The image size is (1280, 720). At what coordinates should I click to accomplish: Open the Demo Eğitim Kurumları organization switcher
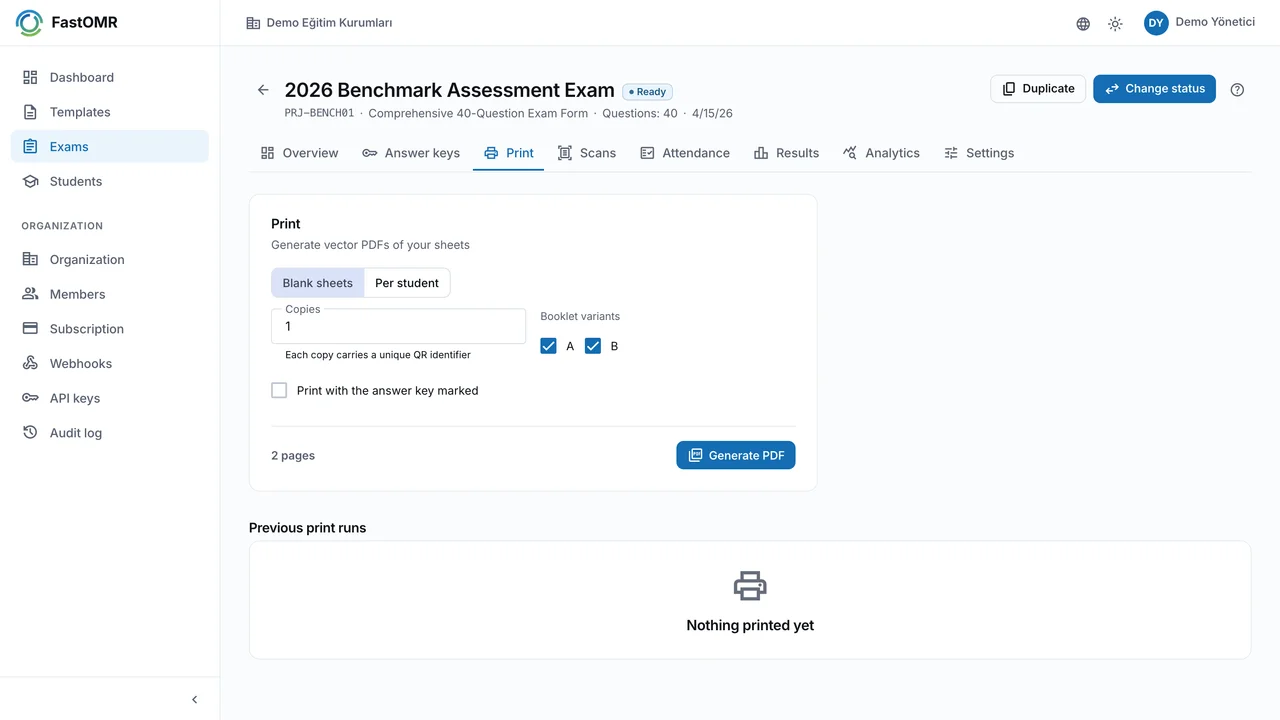(319, 23)
